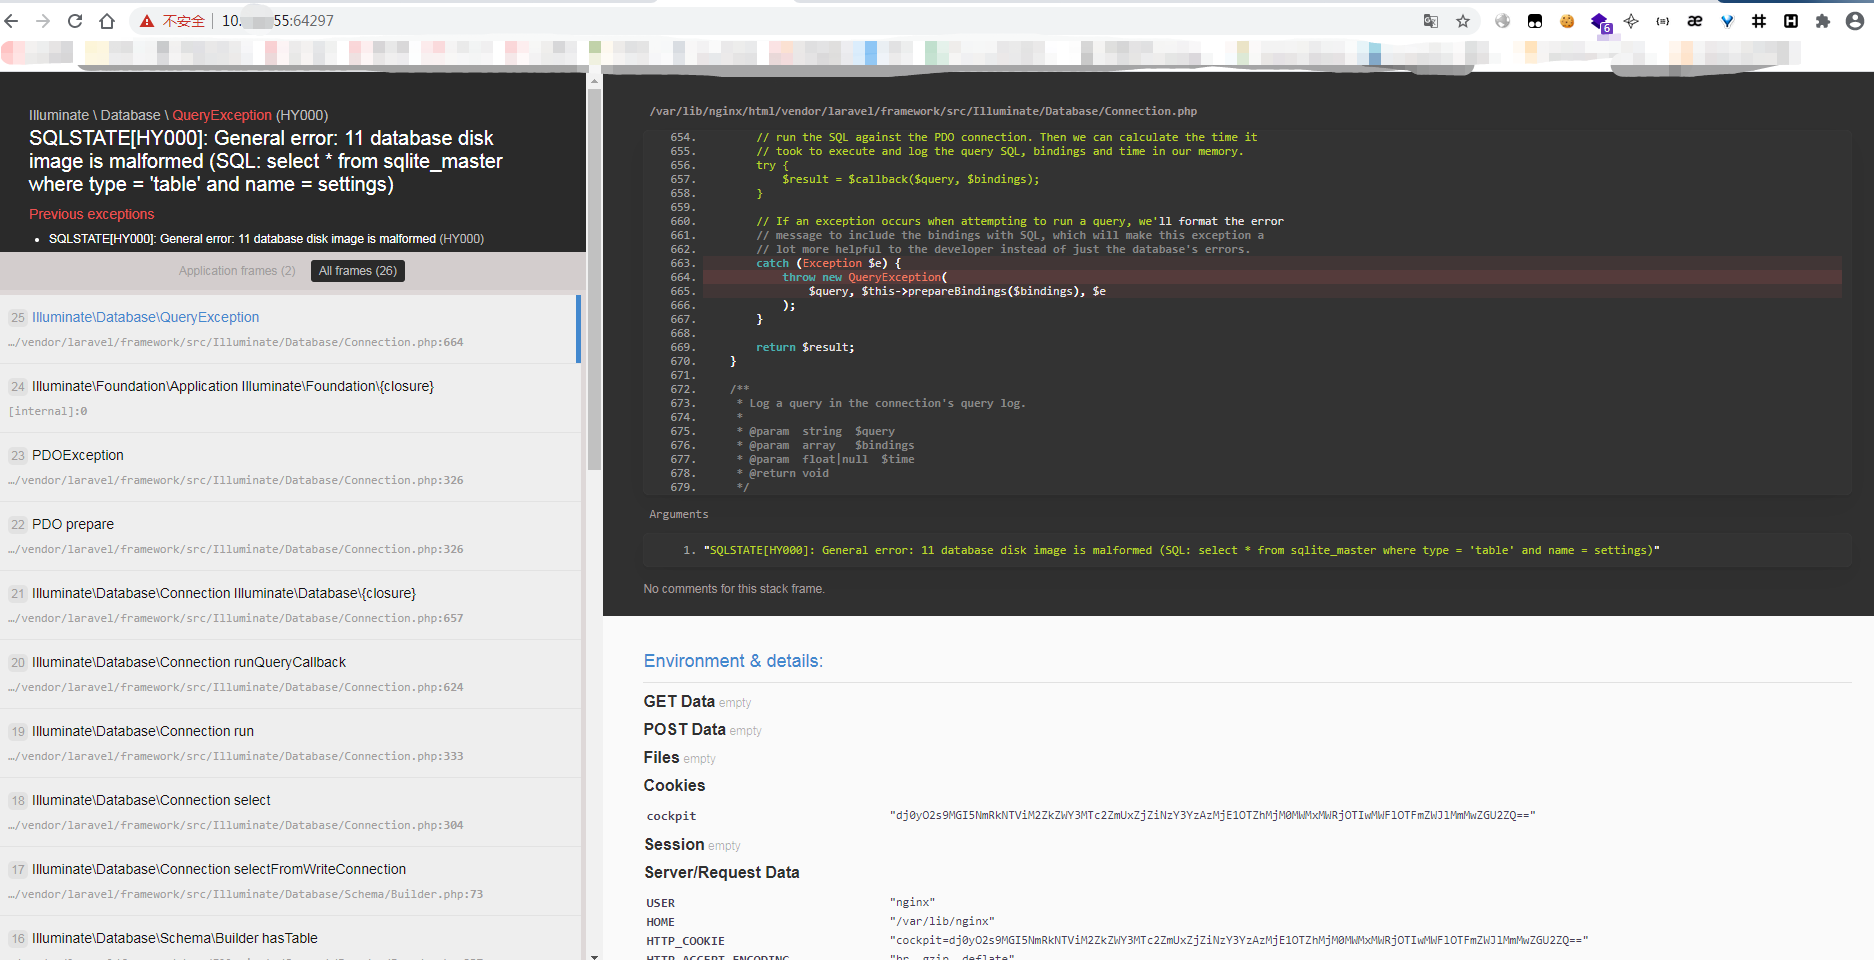Screen dimensions: 1874x960
Task: Click the POST Data section label
Action: [x=685, y=730]
